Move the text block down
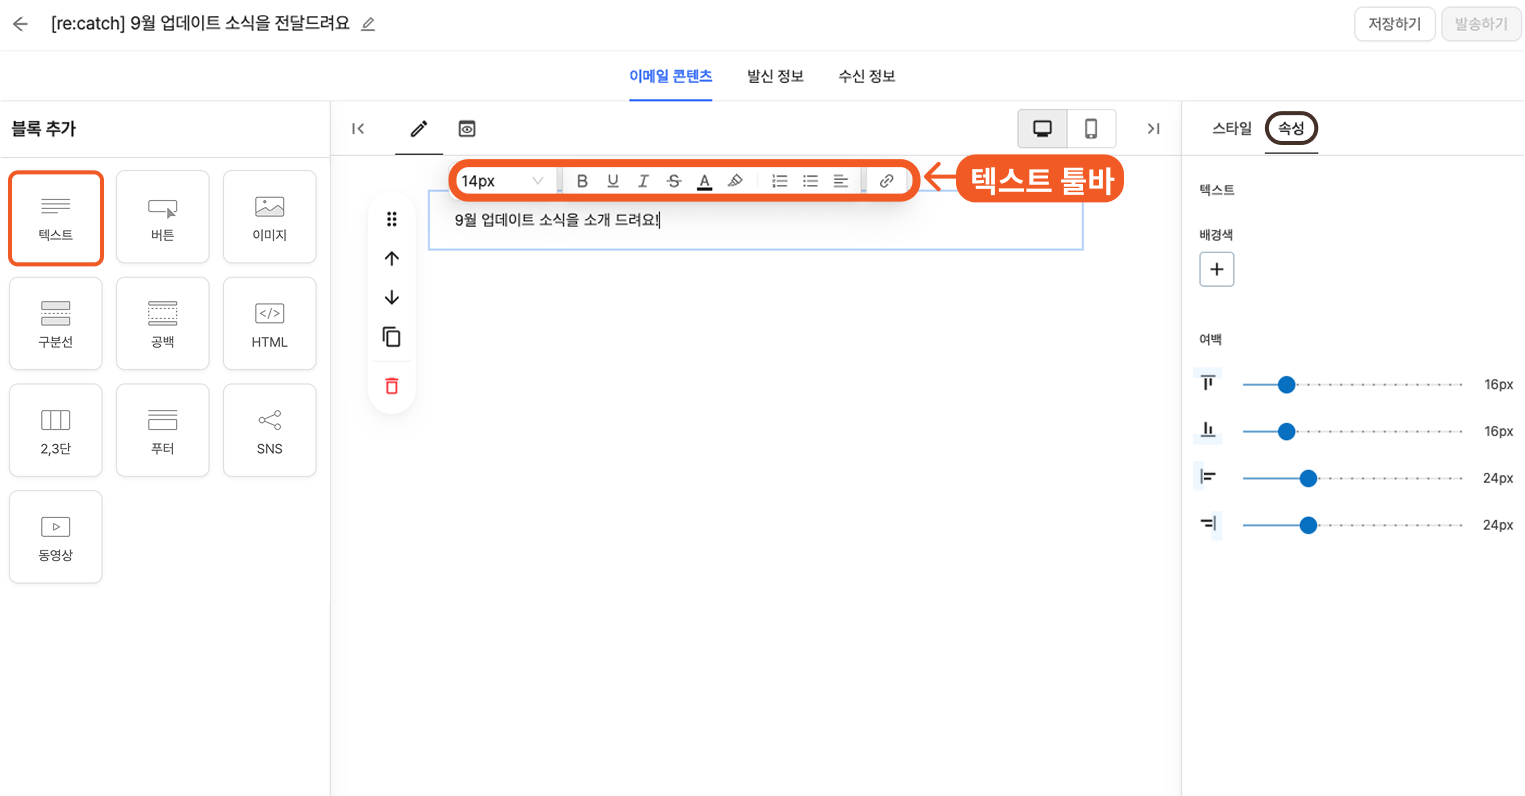The image size is (1525, 796). pos(392,298)
